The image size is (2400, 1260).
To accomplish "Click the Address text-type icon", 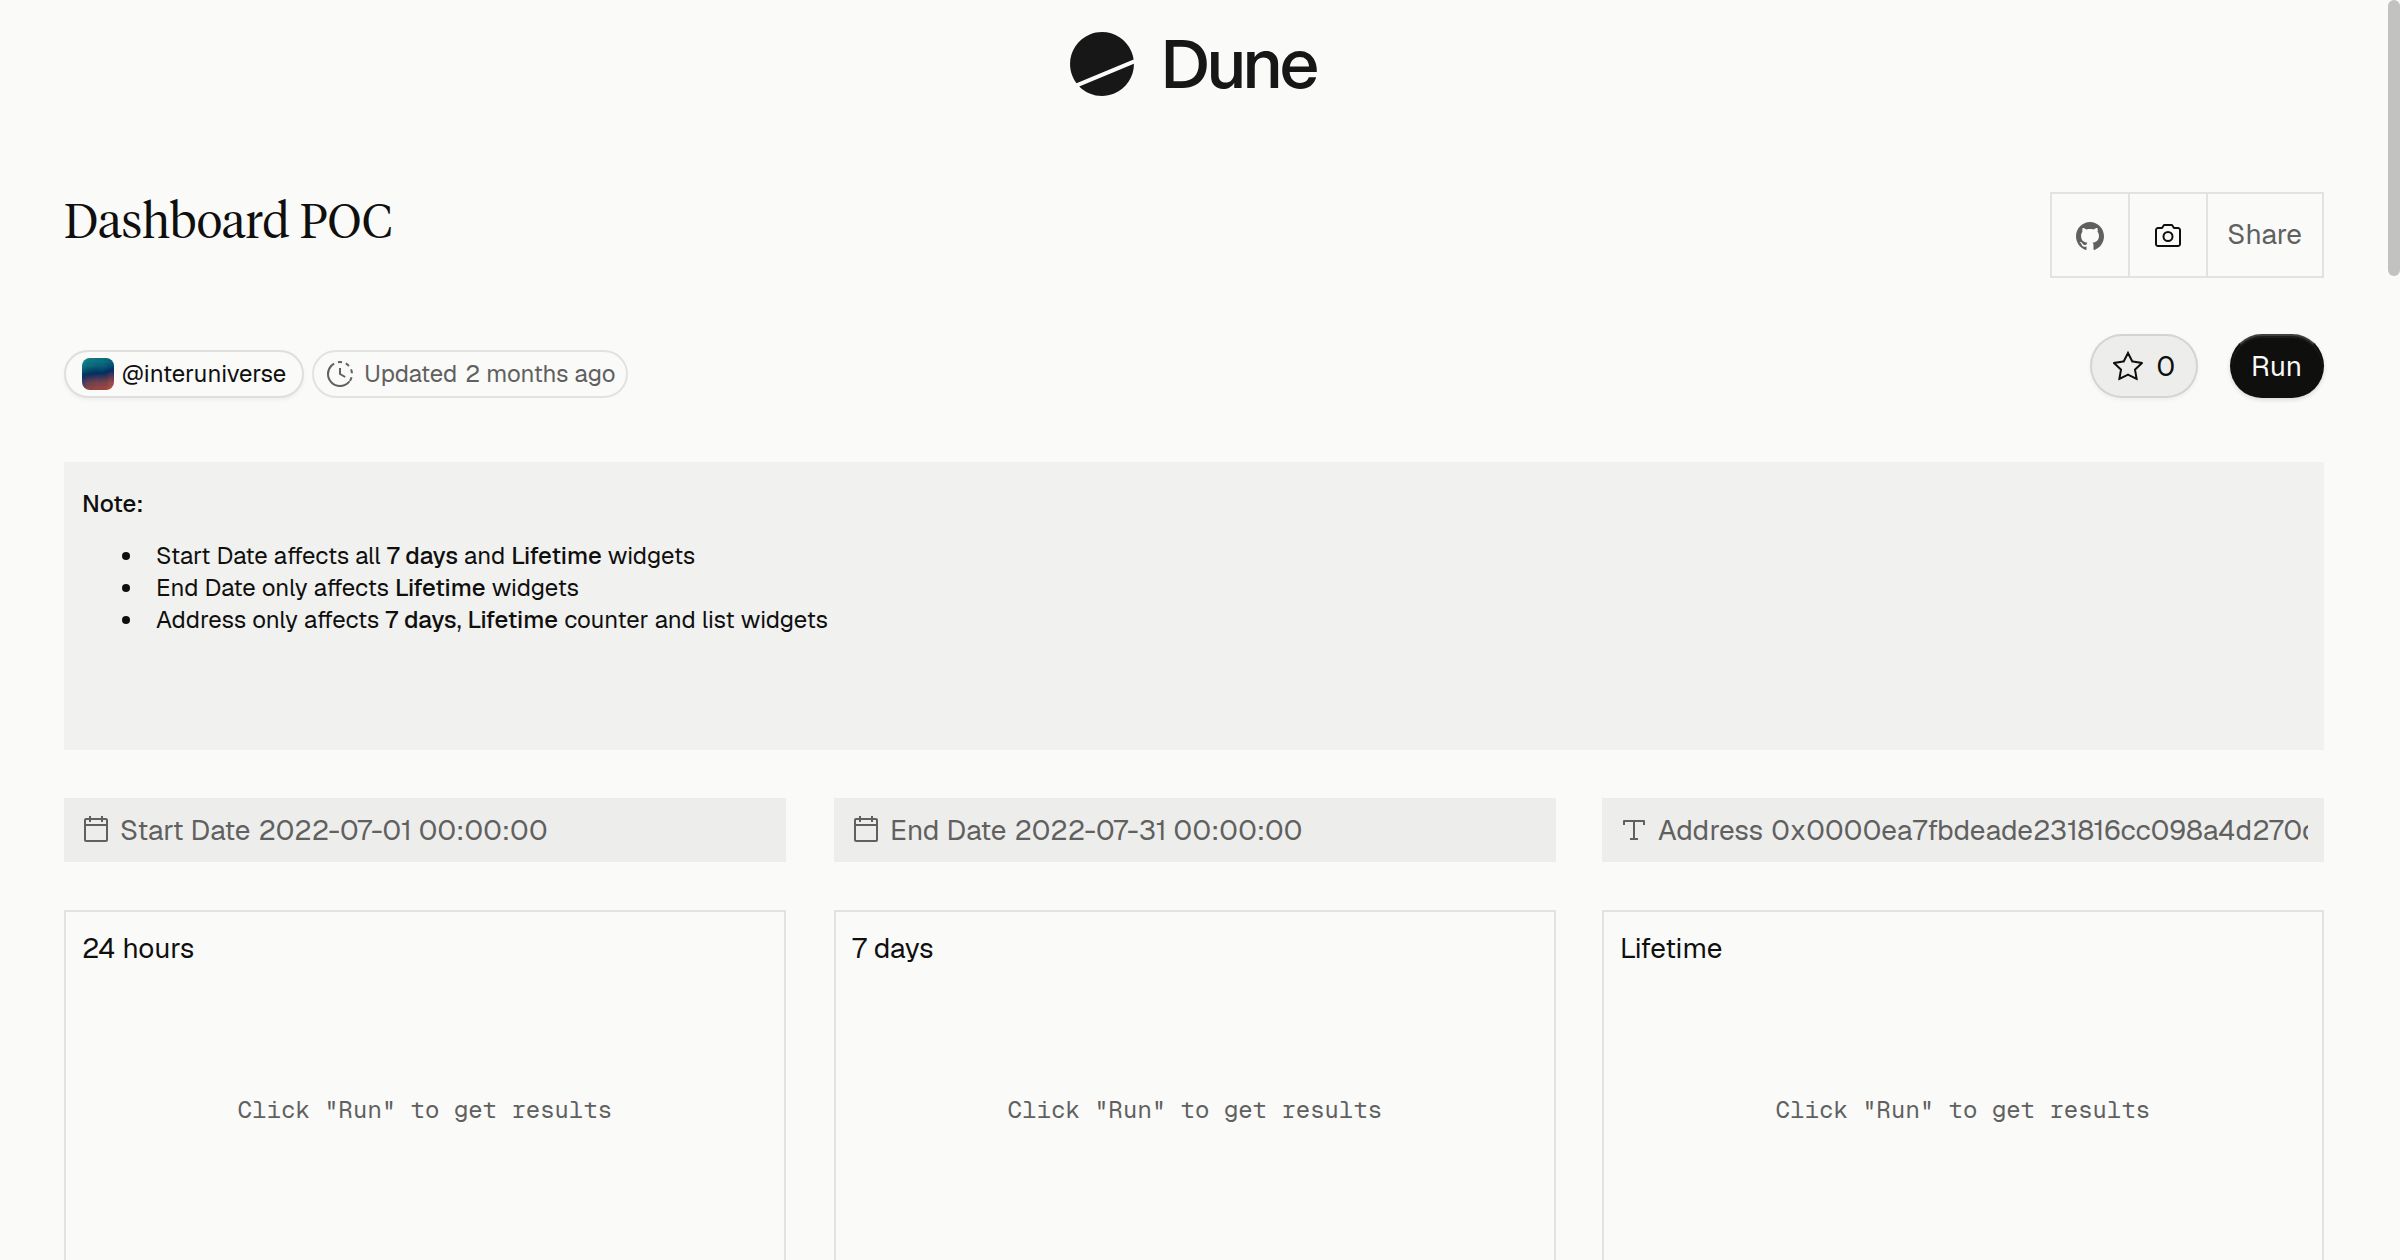I will click(x=1633, y=830).
